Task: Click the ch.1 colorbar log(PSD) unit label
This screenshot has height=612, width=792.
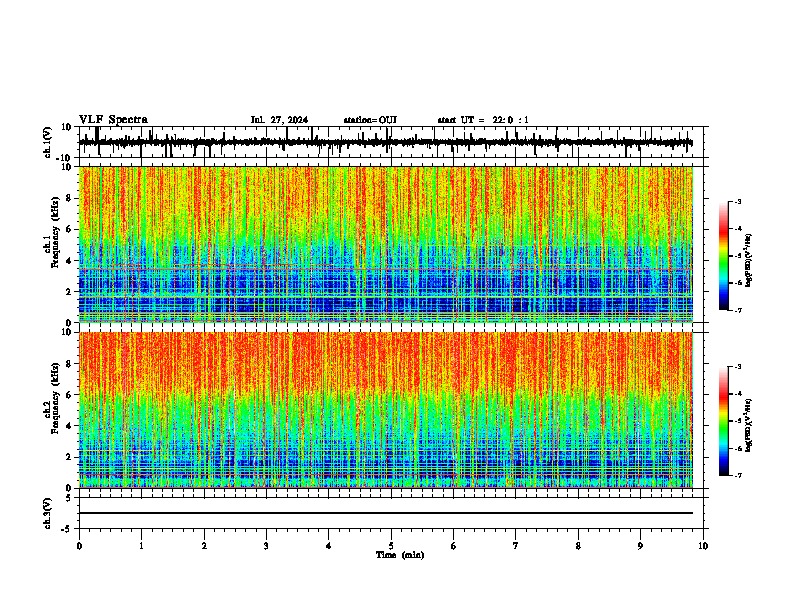Action: point(749,261)
